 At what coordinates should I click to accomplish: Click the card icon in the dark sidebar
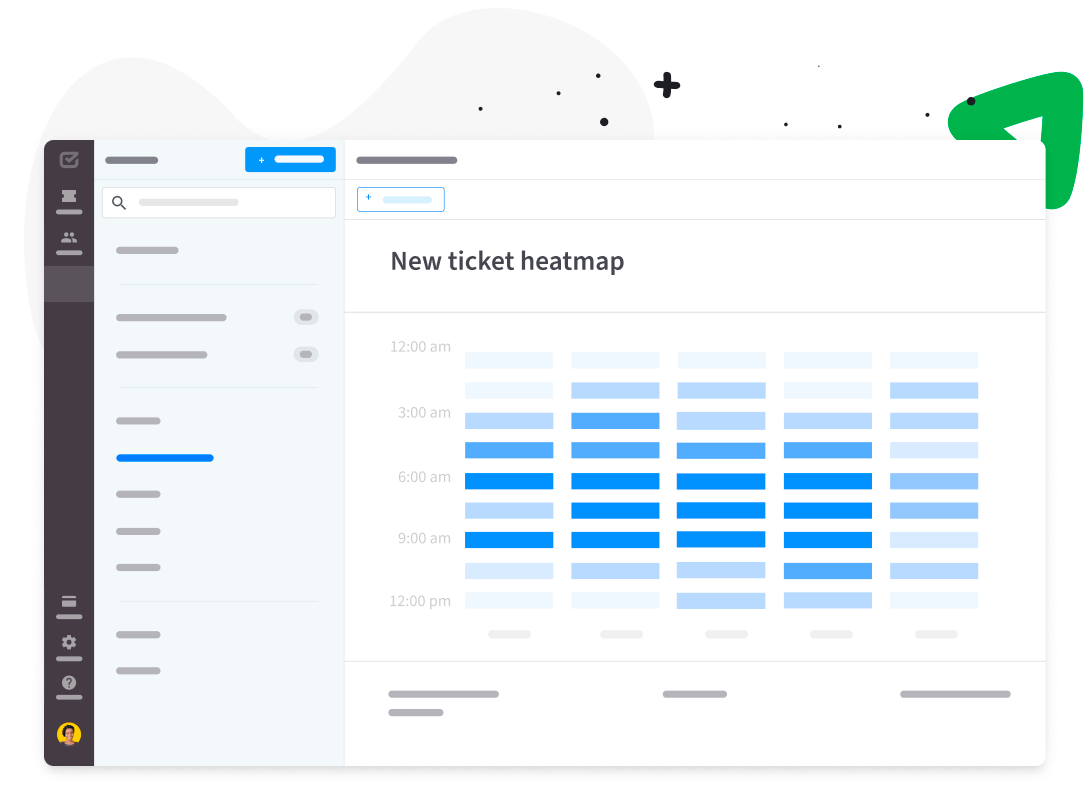[x=69, y=602]
